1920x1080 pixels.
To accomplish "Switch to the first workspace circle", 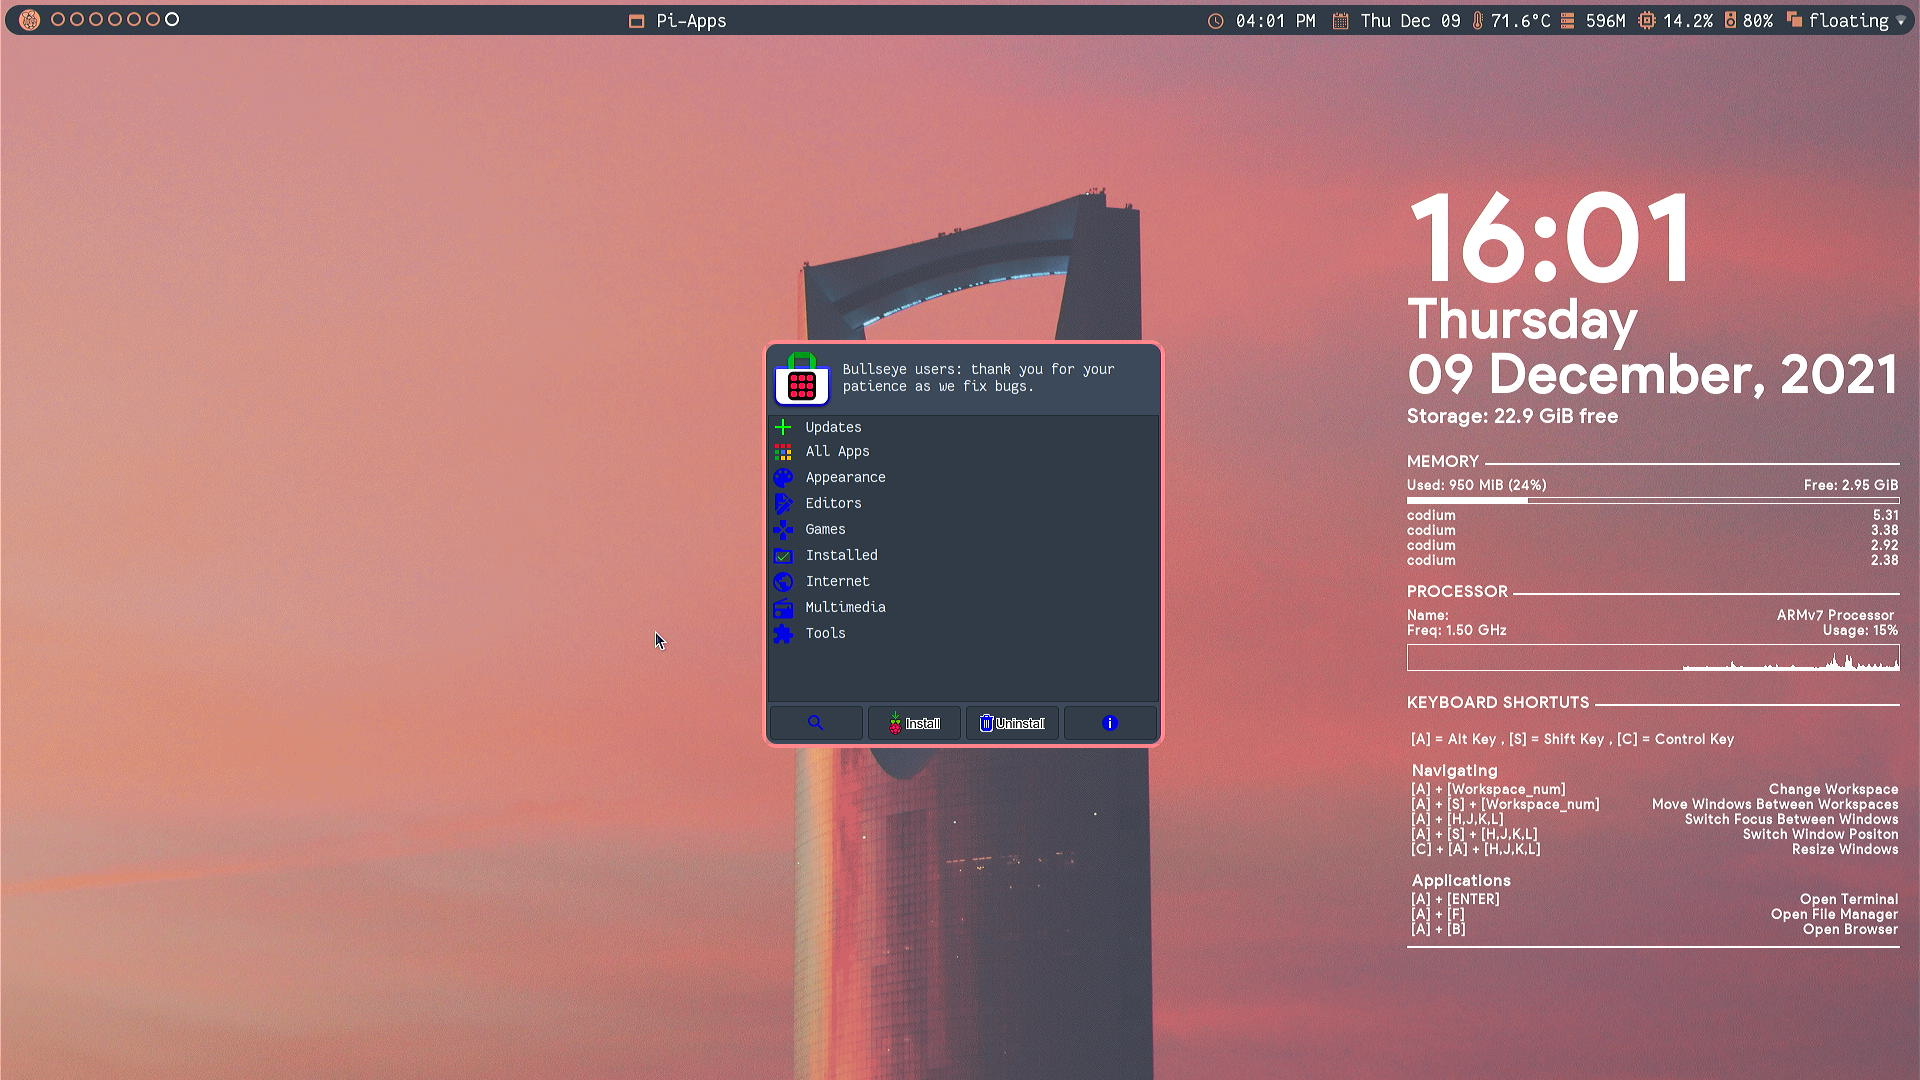I will tap(58, 20).
